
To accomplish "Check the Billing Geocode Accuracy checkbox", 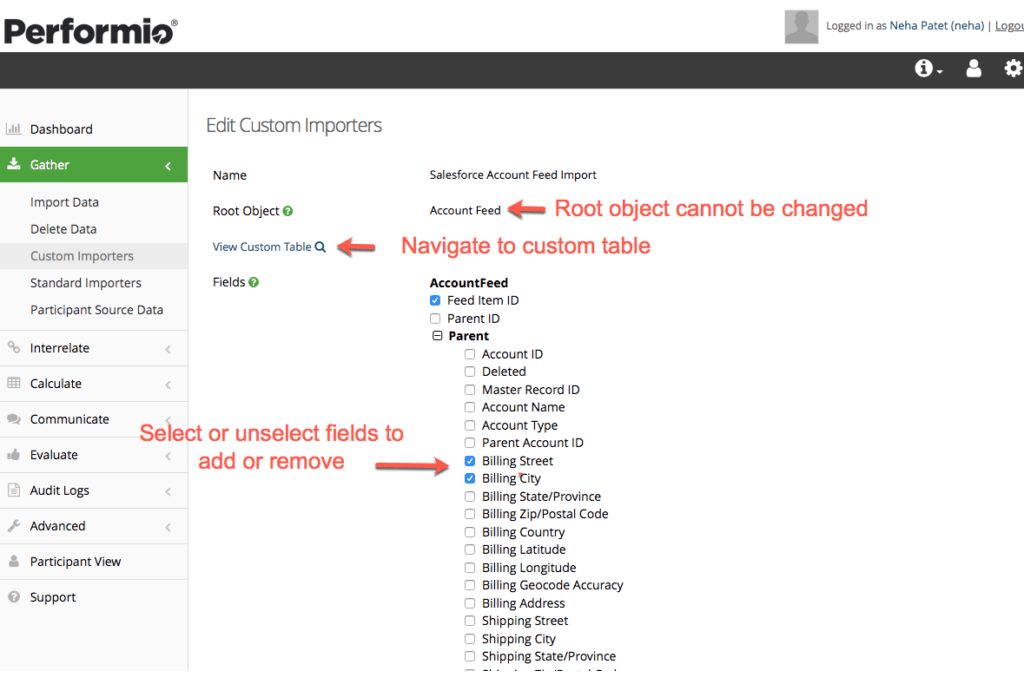I will pos(470,585).
